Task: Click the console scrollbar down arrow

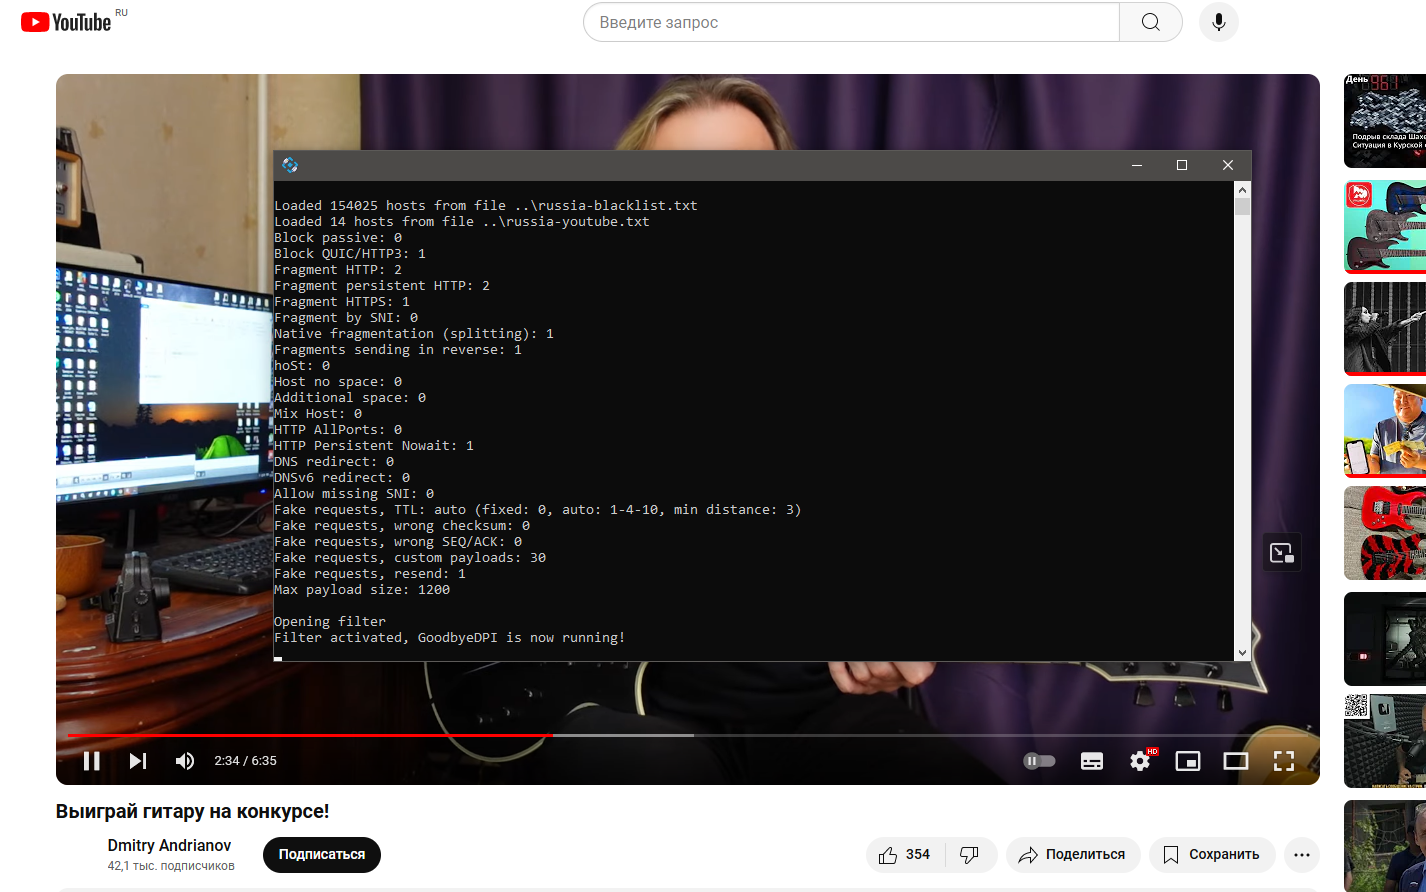Action: point(1242,652)
